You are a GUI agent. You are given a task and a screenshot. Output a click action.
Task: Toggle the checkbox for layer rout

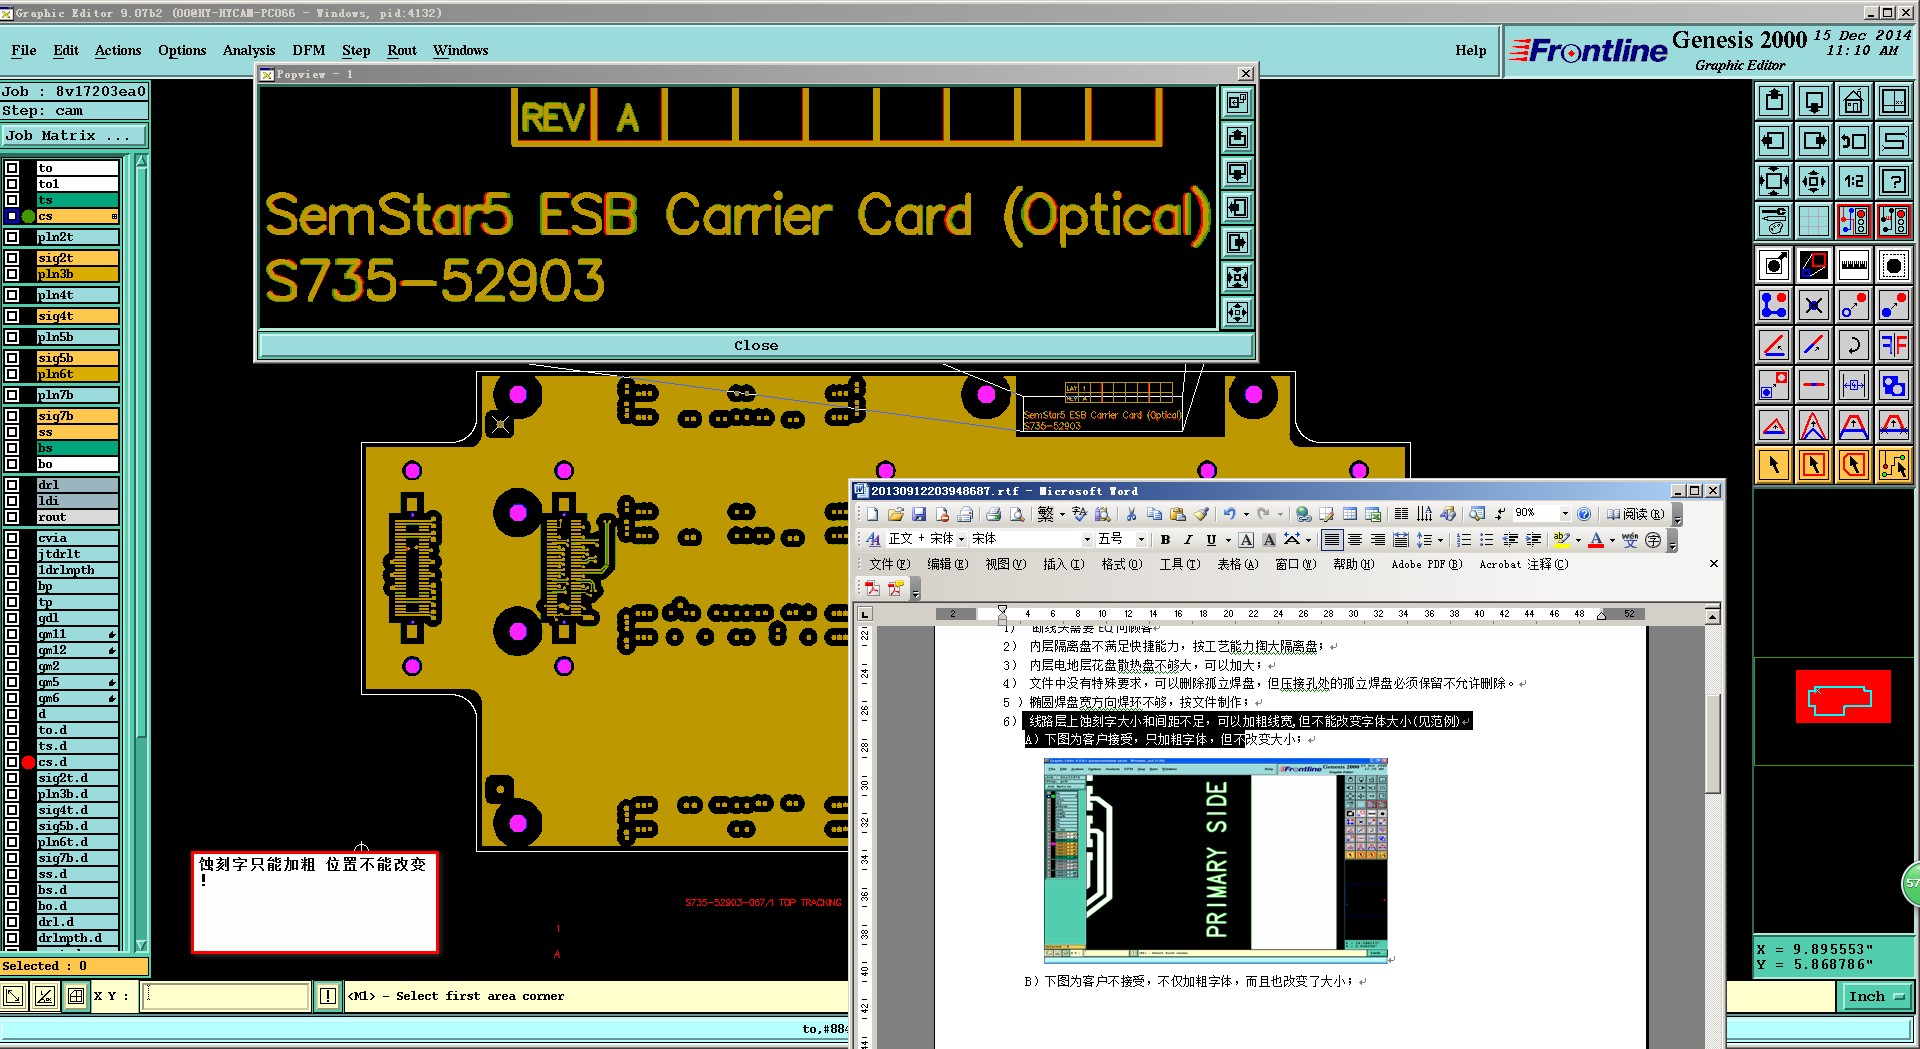point(12,517)
